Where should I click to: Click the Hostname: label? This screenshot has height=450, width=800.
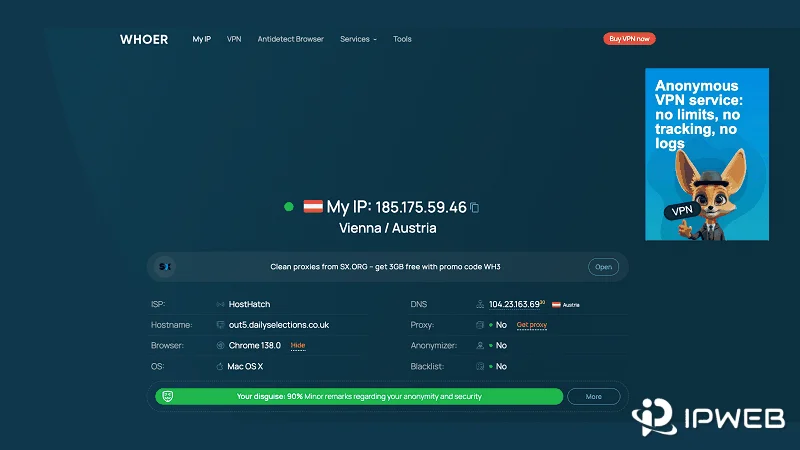point(171,325)
